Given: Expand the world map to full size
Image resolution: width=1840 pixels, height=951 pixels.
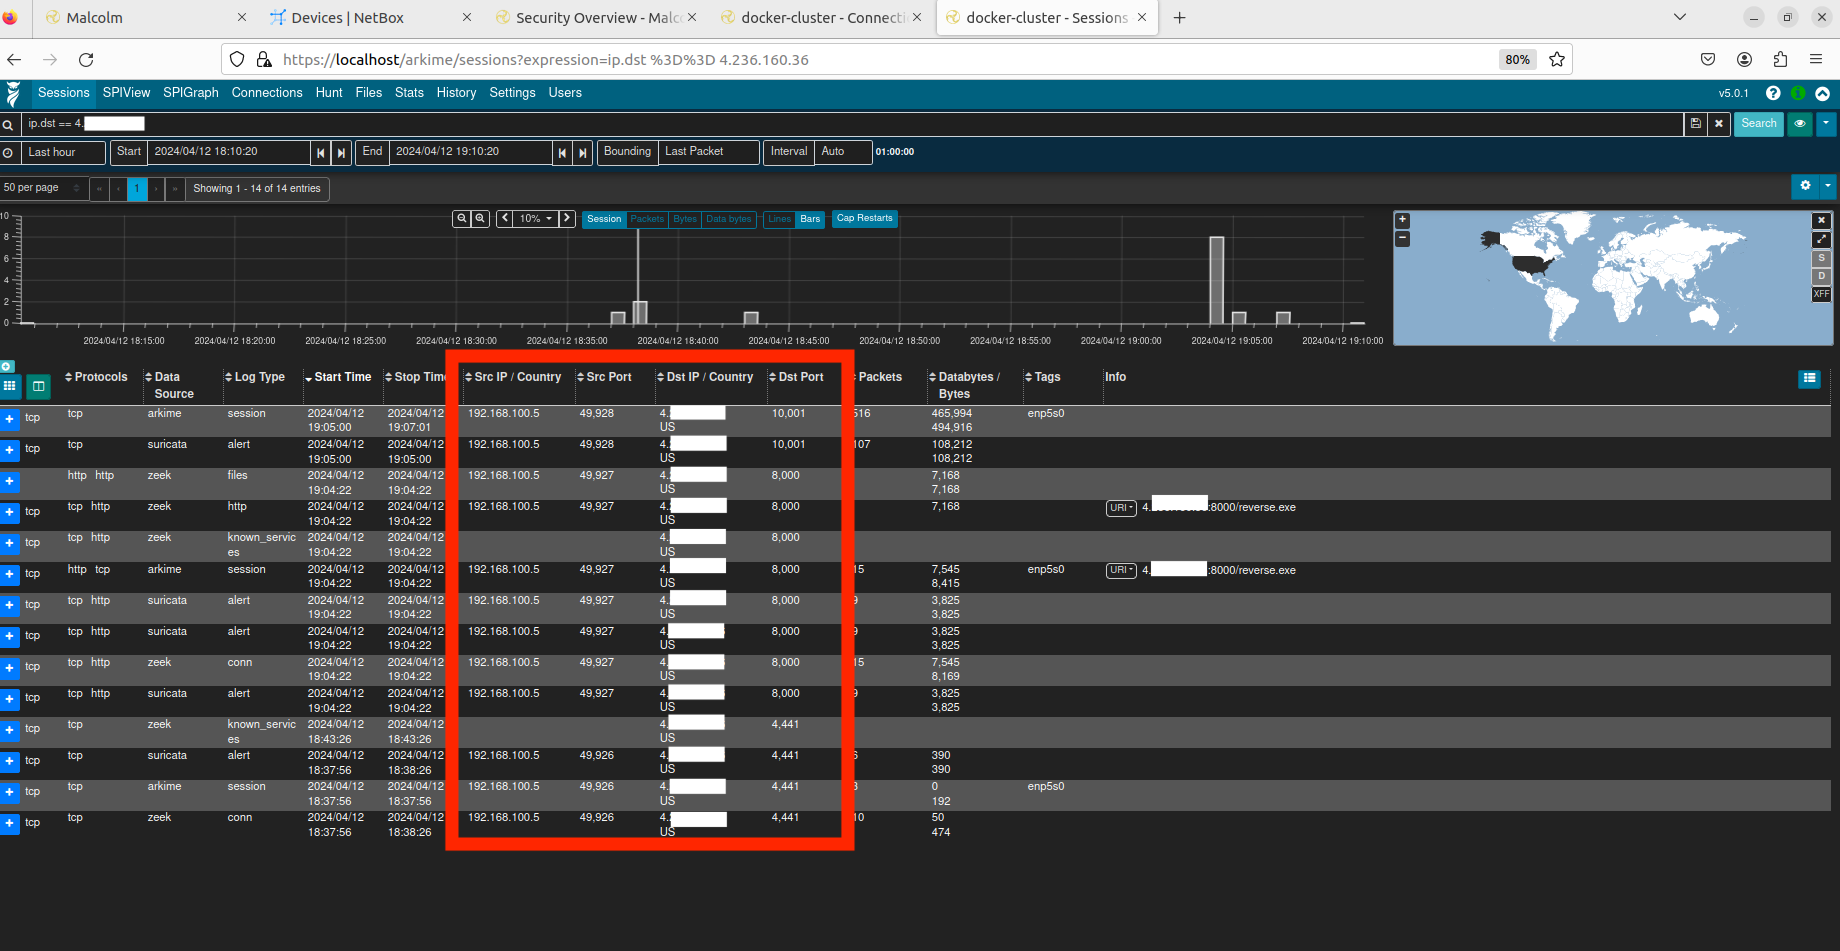Looking at the screenshot, I should point(1821,240).
